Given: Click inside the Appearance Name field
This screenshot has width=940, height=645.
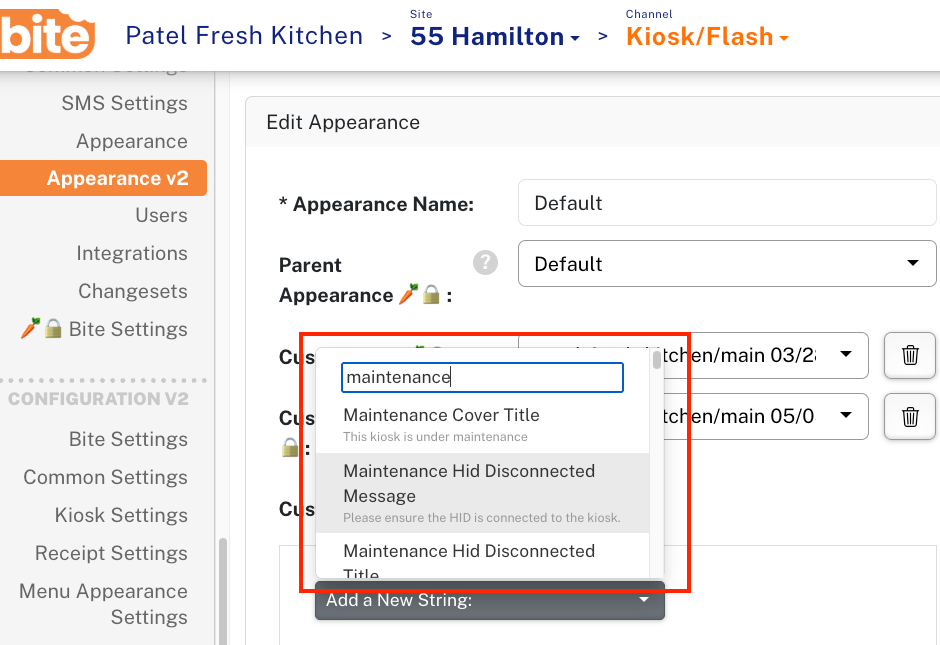Looking at the screenshot, I should [x=727, y=202].
